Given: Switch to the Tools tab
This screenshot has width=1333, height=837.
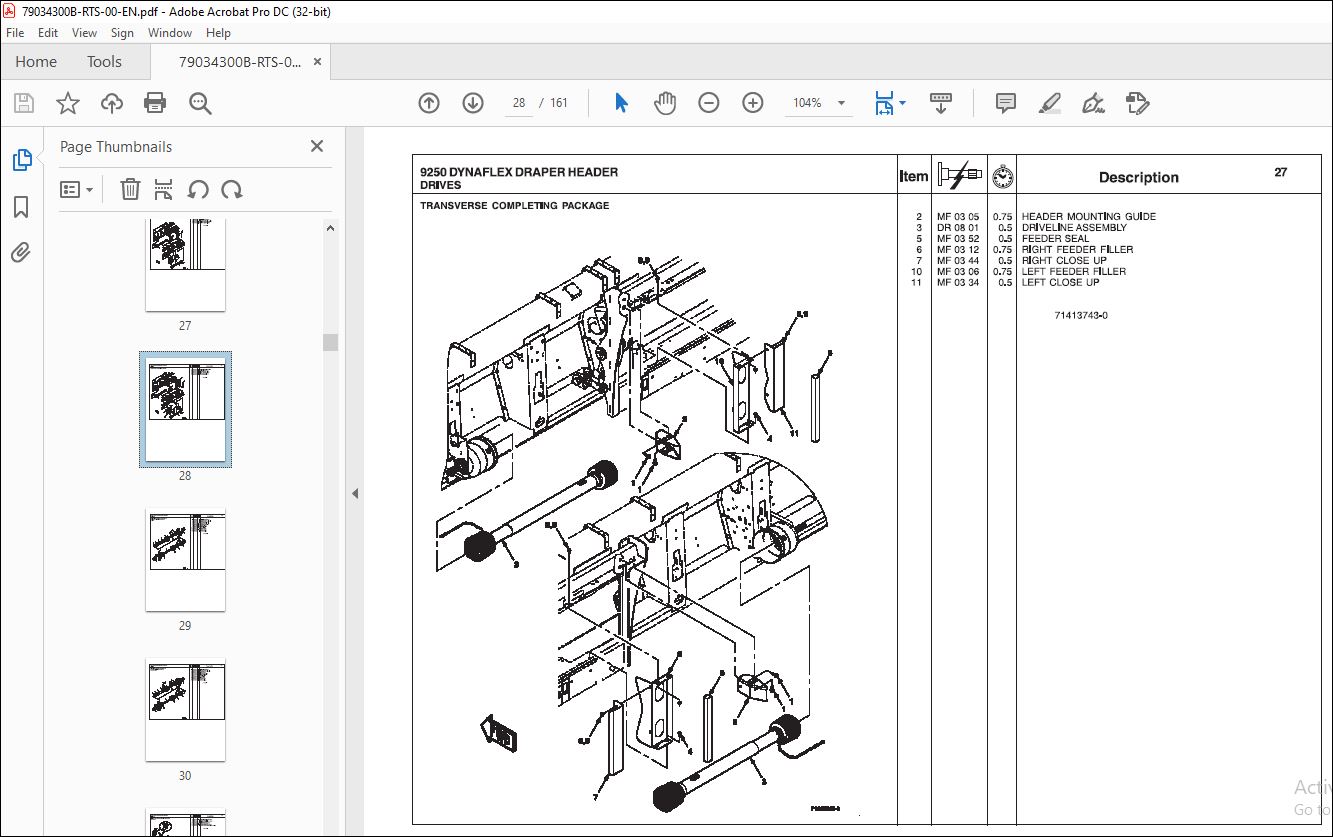Looking at the screenshot, I should (x=104, y=61).
